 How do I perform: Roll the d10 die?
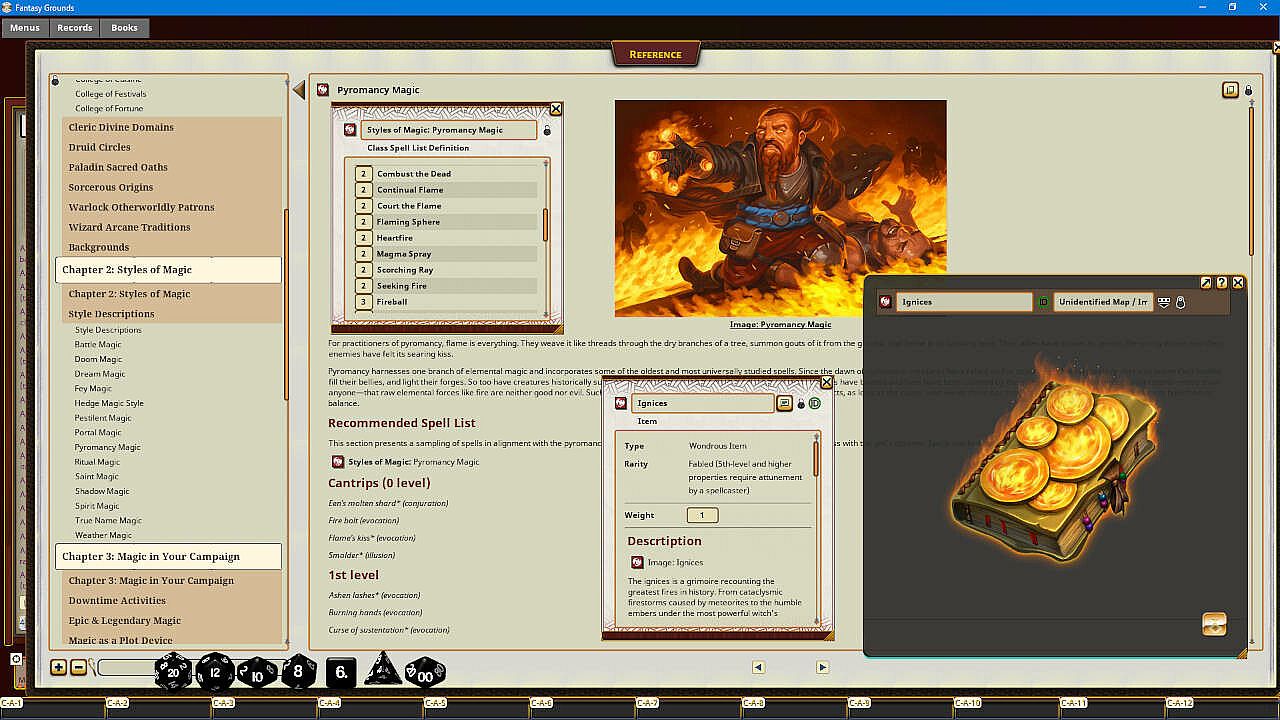(257, 672)
